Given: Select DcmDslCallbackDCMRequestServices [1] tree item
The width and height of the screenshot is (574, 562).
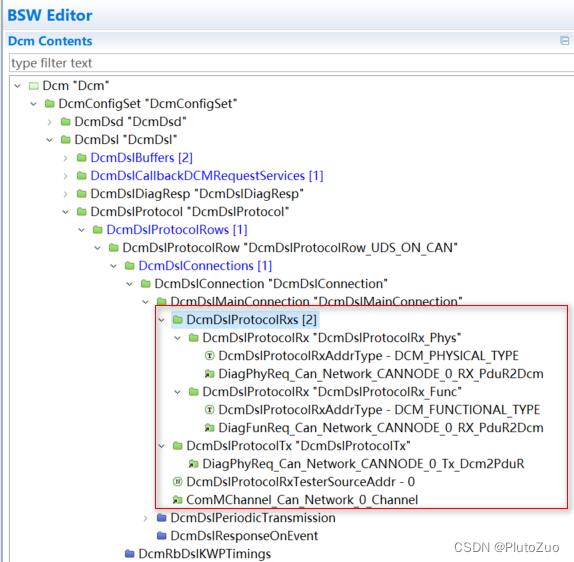Looking at the screenshot, I should tap(207, 176).
